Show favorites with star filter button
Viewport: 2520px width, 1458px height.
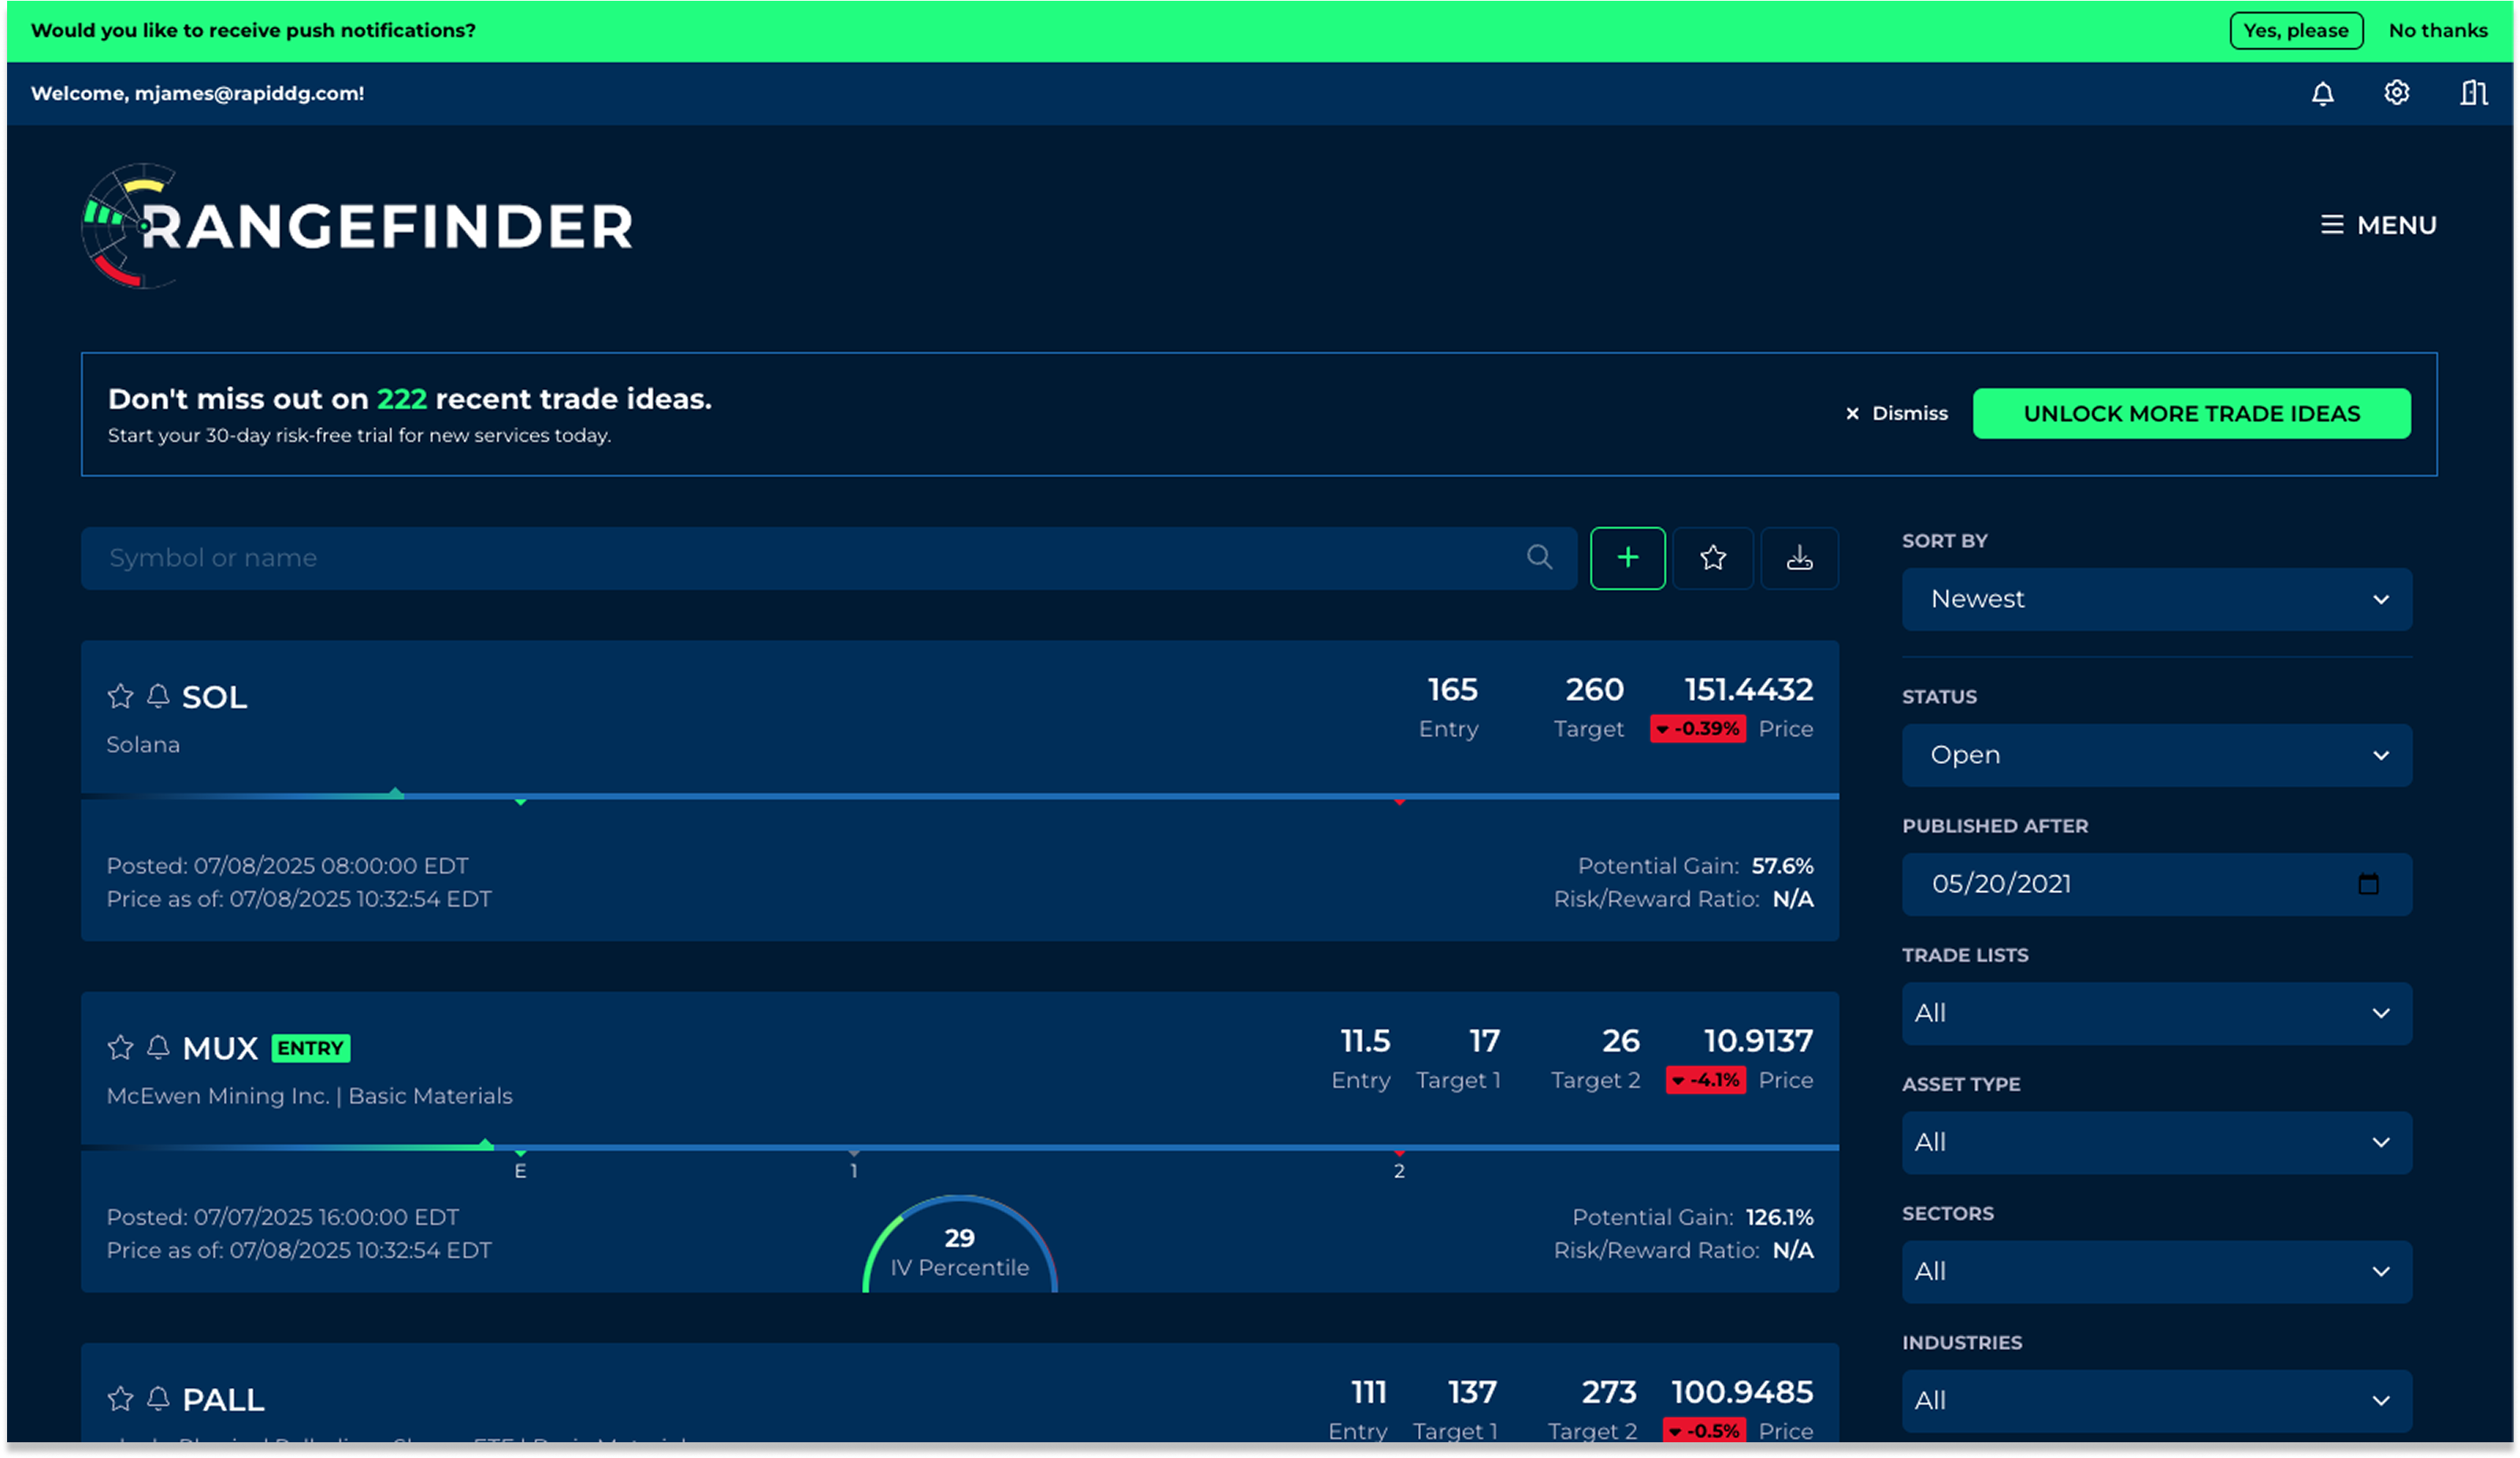coord(1713,558)
